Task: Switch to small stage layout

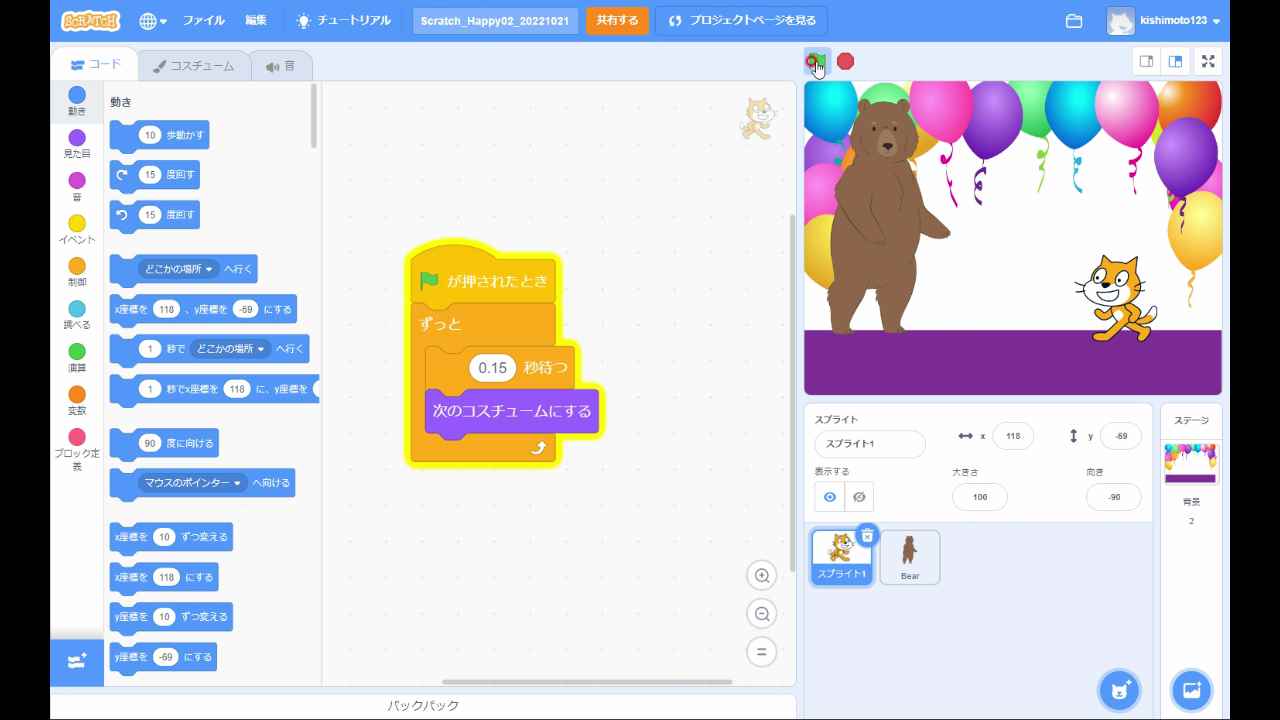Action: click(1146, 61)
